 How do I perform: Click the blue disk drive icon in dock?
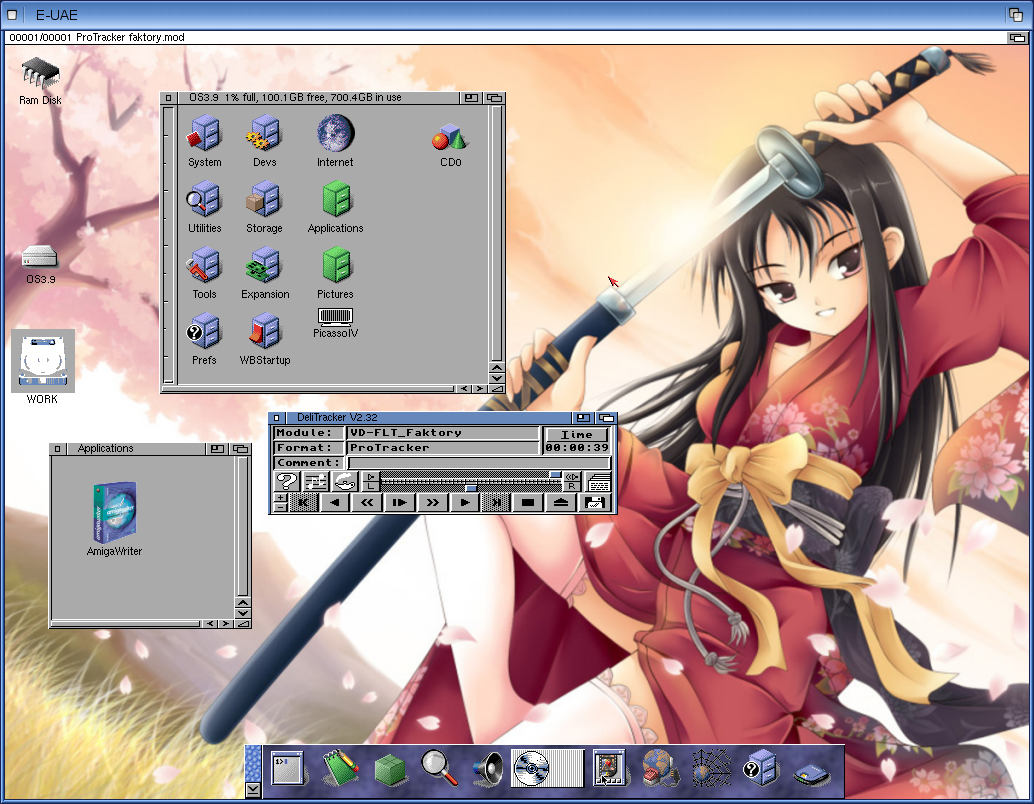[812, 774]
